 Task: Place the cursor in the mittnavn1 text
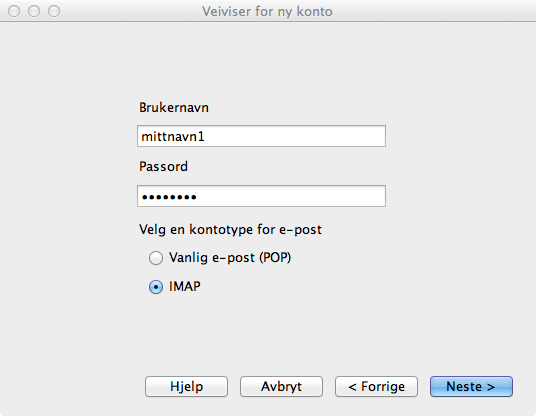pyautogui.click(x=173, y=136)
